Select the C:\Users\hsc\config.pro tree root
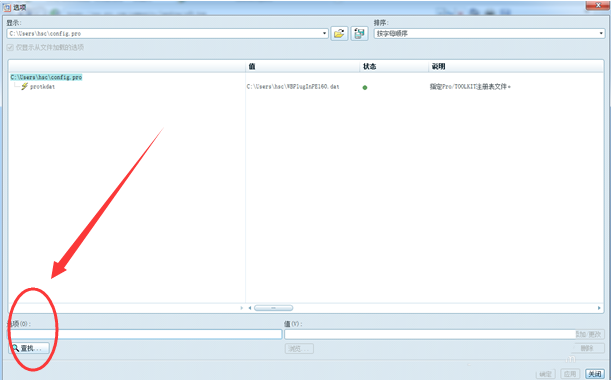 pyautogui.click(x=46, y=77)
